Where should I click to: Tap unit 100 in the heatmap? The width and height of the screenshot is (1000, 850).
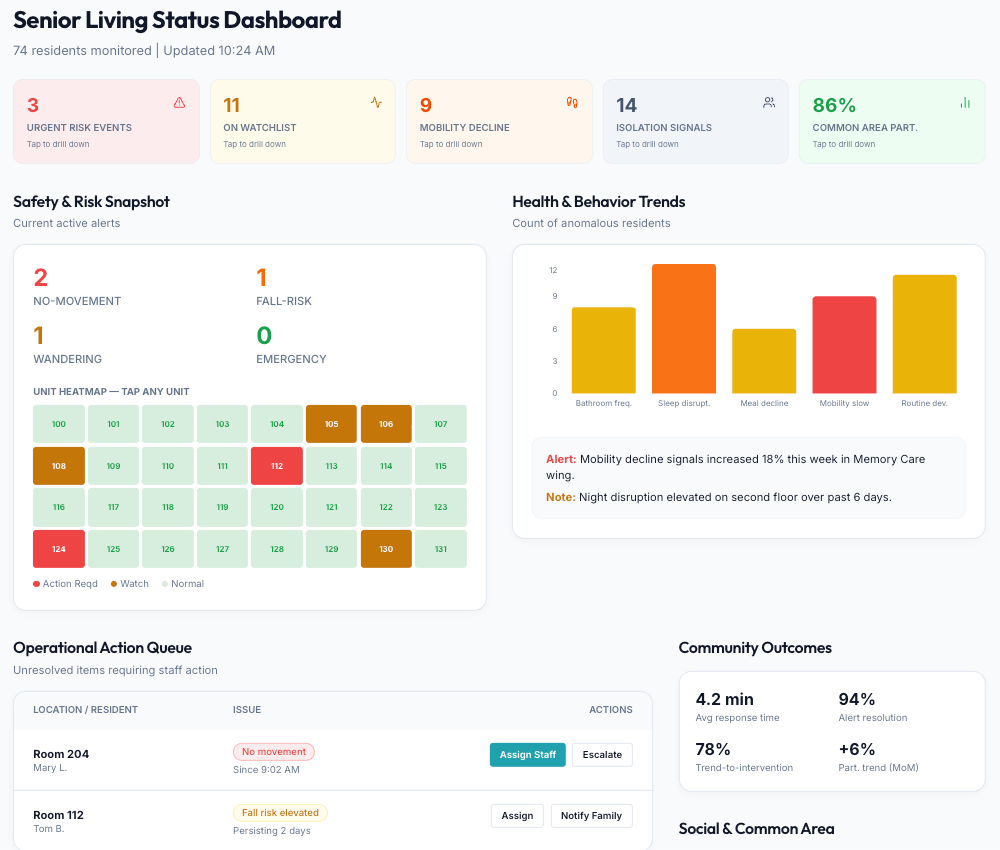click(x=59, y=424)
